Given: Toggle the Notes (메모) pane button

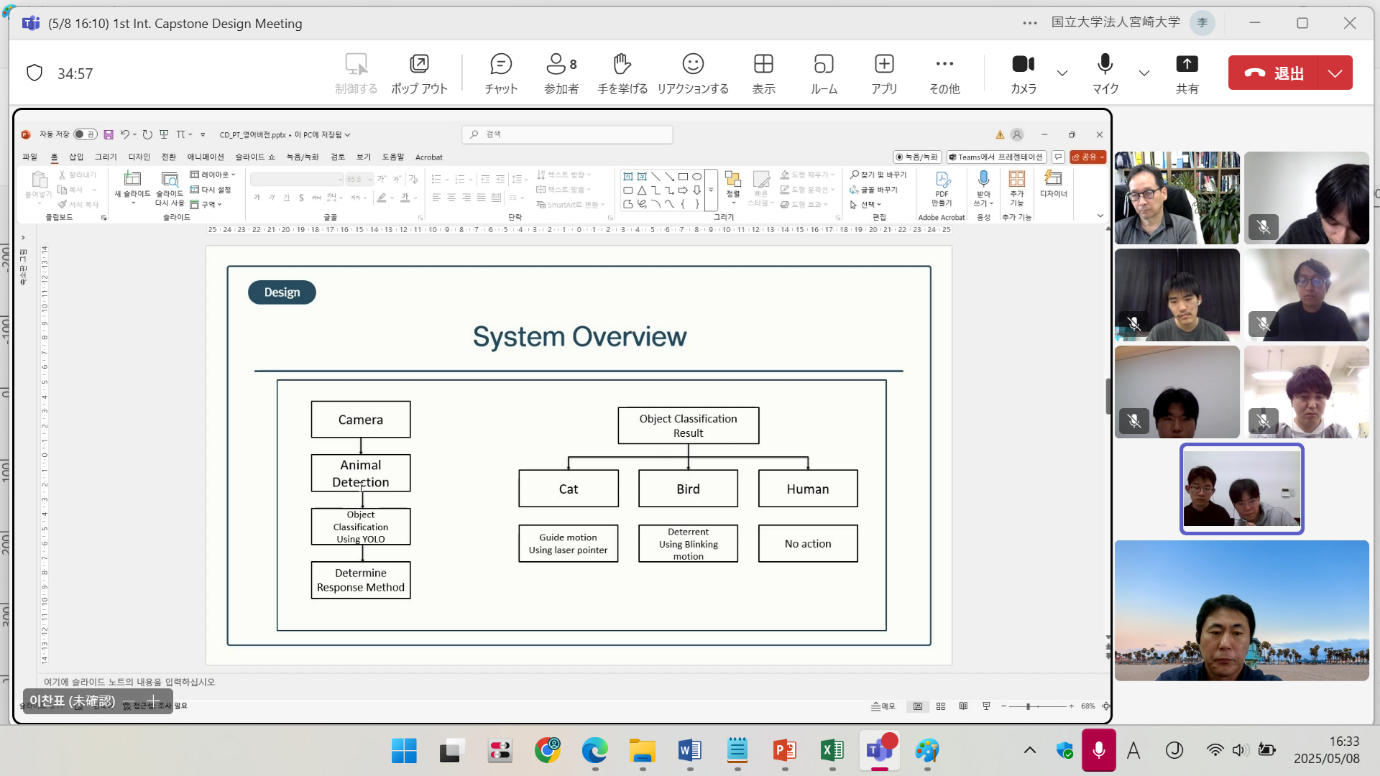Looking at the screenshot, I should pos(883,706).
